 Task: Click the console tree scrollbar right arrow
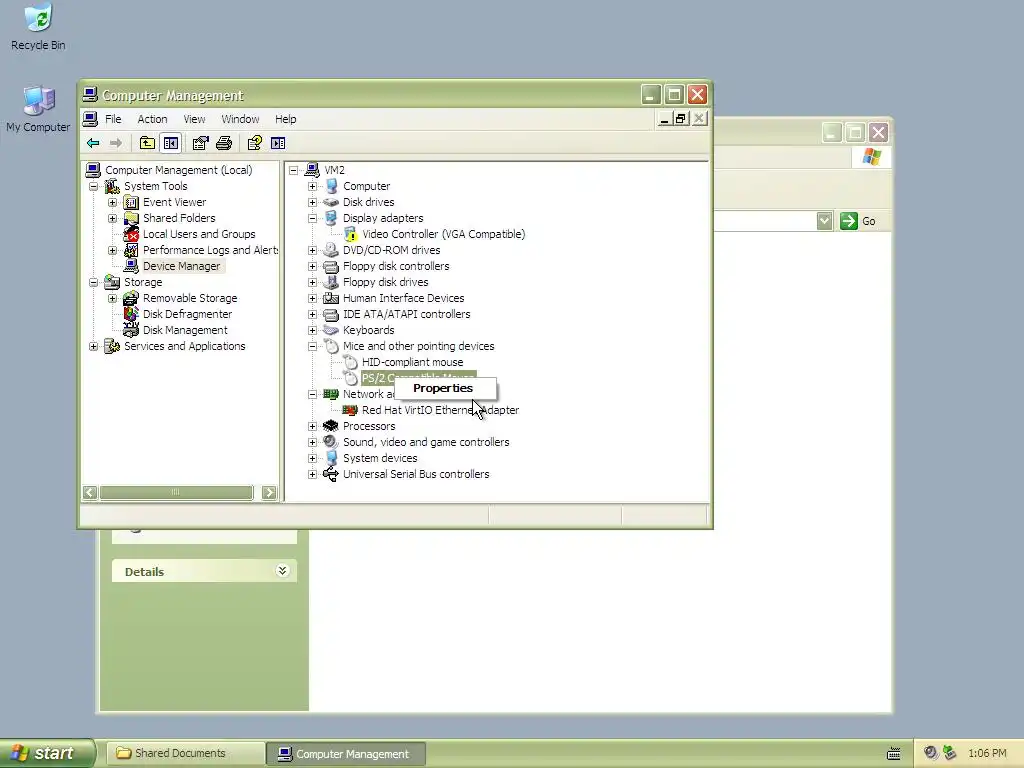pos(269,492)
